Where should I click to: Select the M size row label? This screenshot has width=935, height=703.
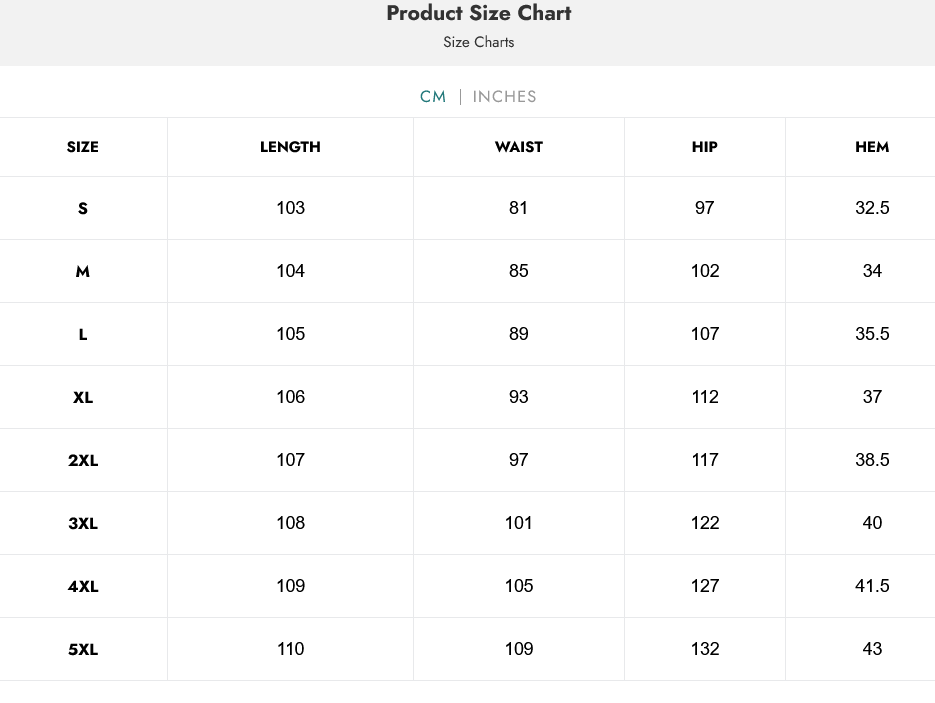[83, 272]
